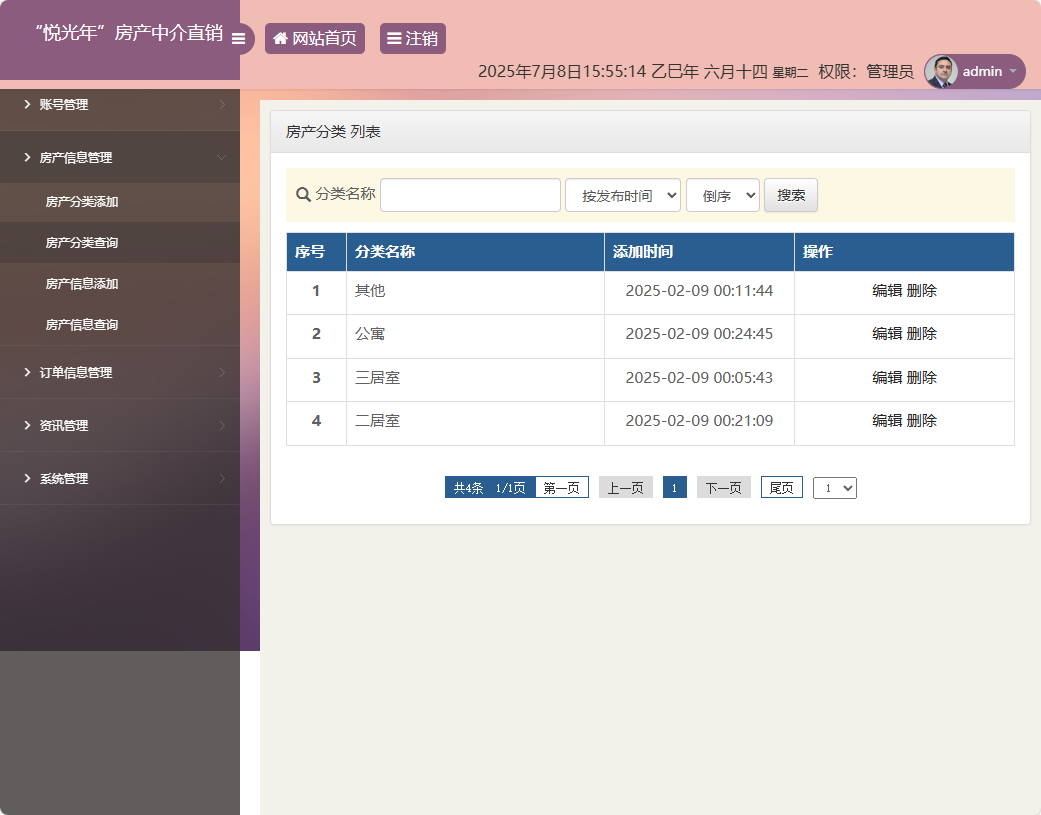Click the home icon on 网站首页 button
This screenshot has width=1041, height=815.
pos(279,38)
